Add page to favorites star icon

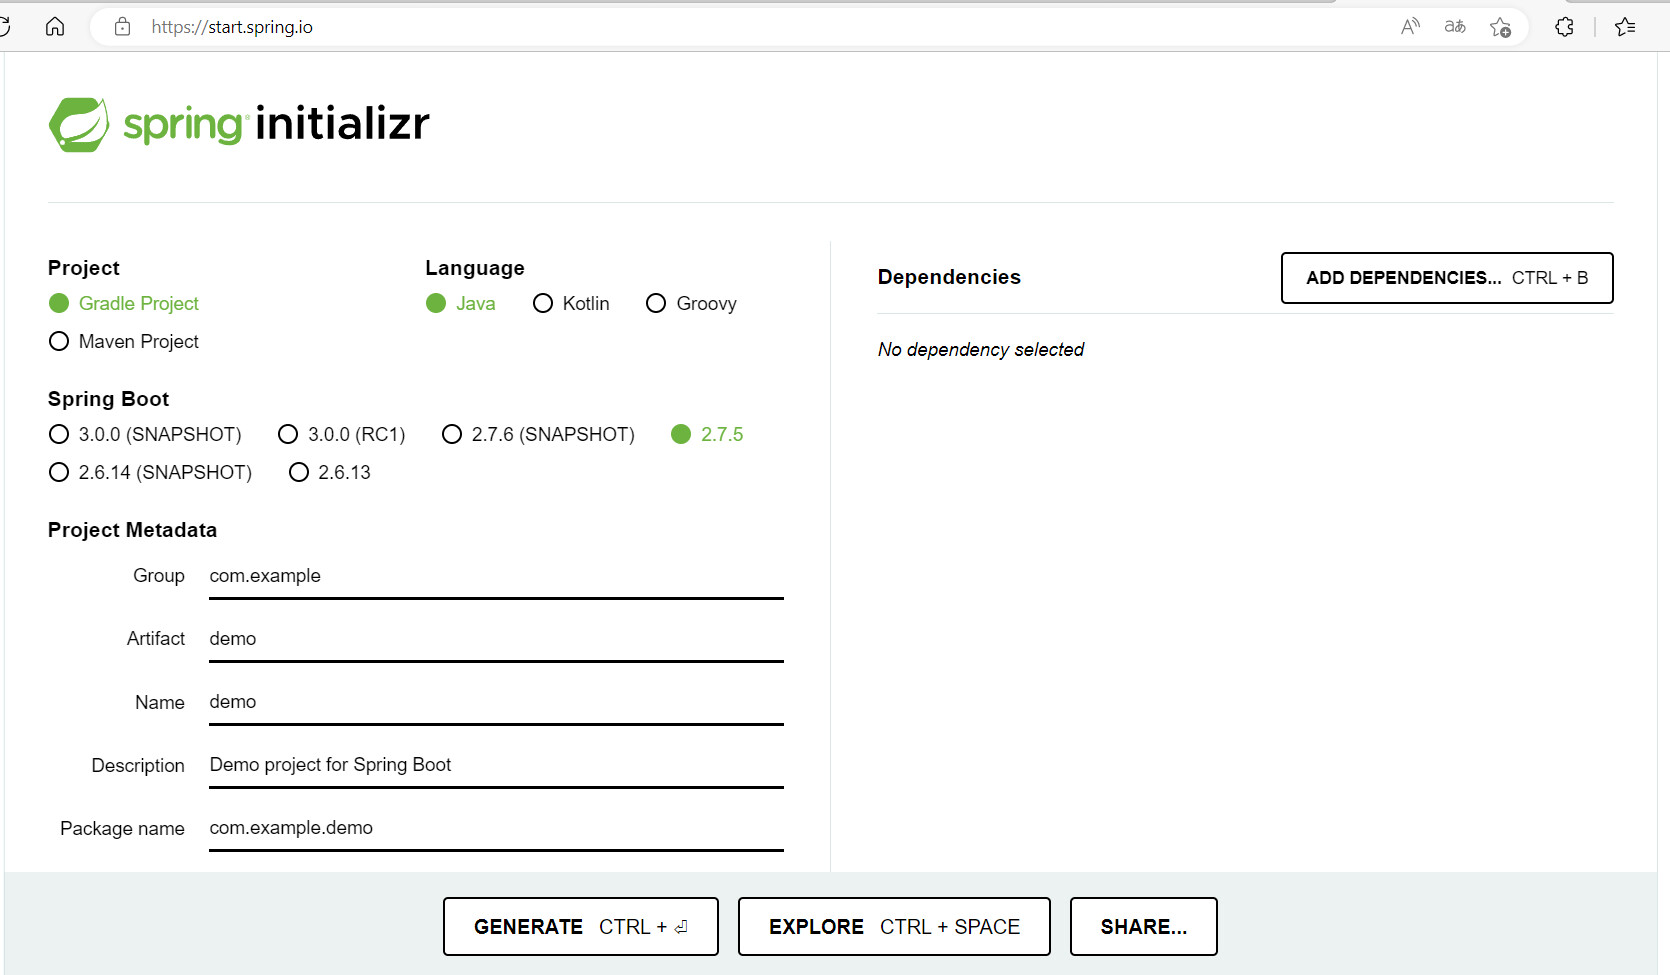click(1500, 27)
